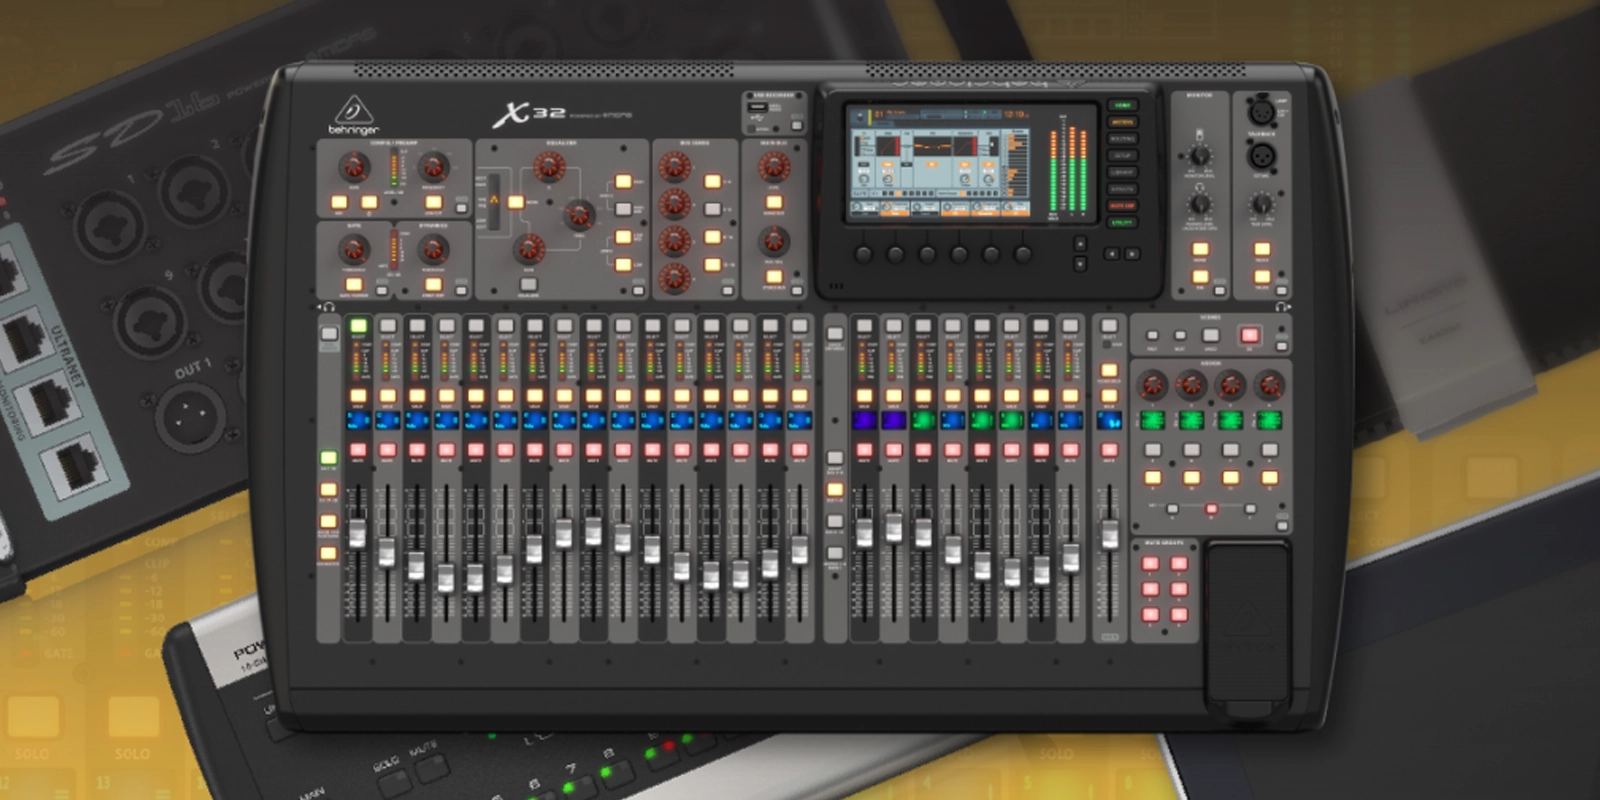Toggle the Solo button on channel 2
This screenshot has height=800, width=1600.
[x=387, y=396]
